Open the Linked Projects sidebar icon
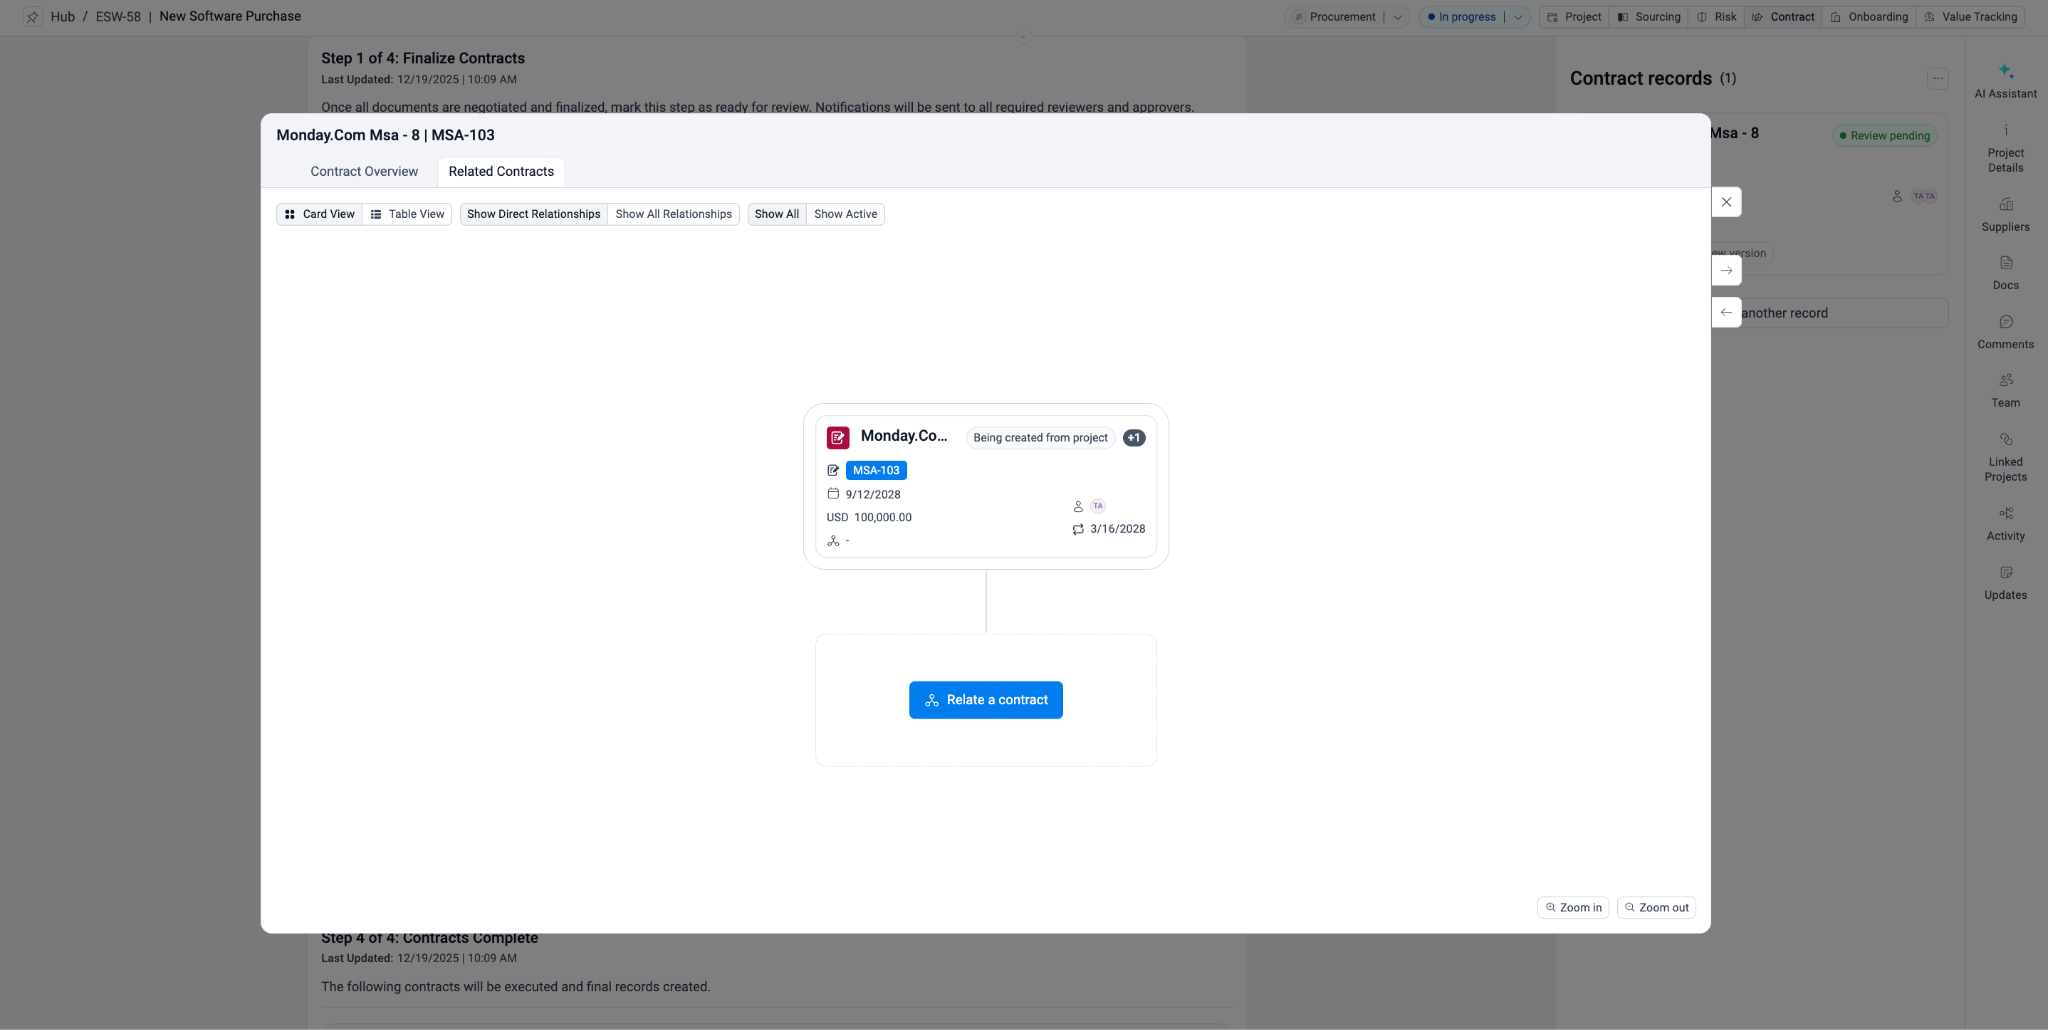The height and width of the screenshot is (1030, 2048). coord(2005,440)
